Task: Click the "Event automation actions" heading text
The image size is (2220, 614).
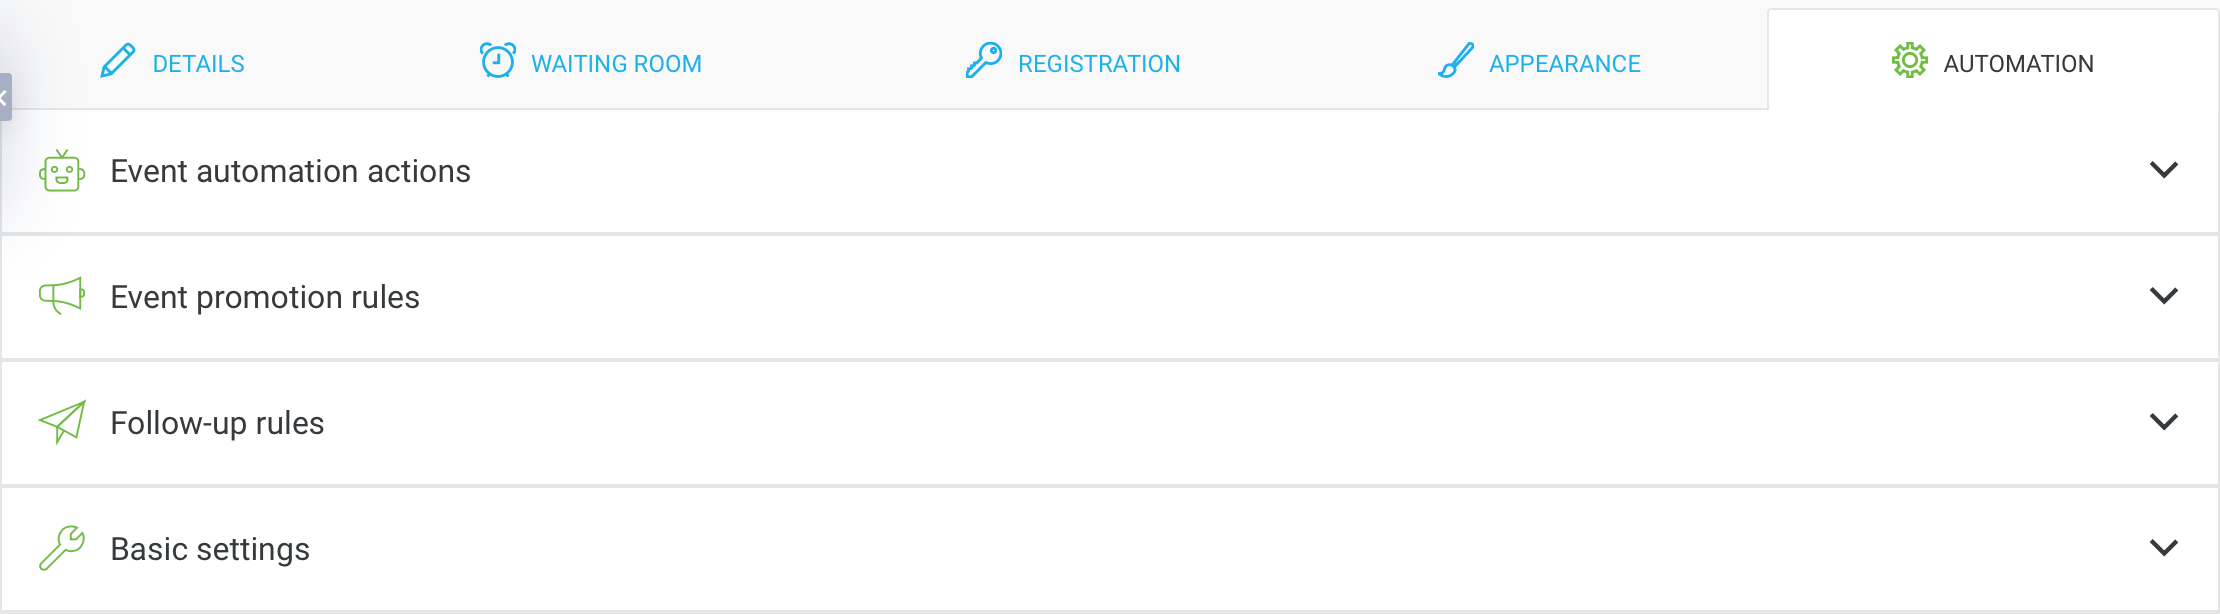Action: (290, 171)
